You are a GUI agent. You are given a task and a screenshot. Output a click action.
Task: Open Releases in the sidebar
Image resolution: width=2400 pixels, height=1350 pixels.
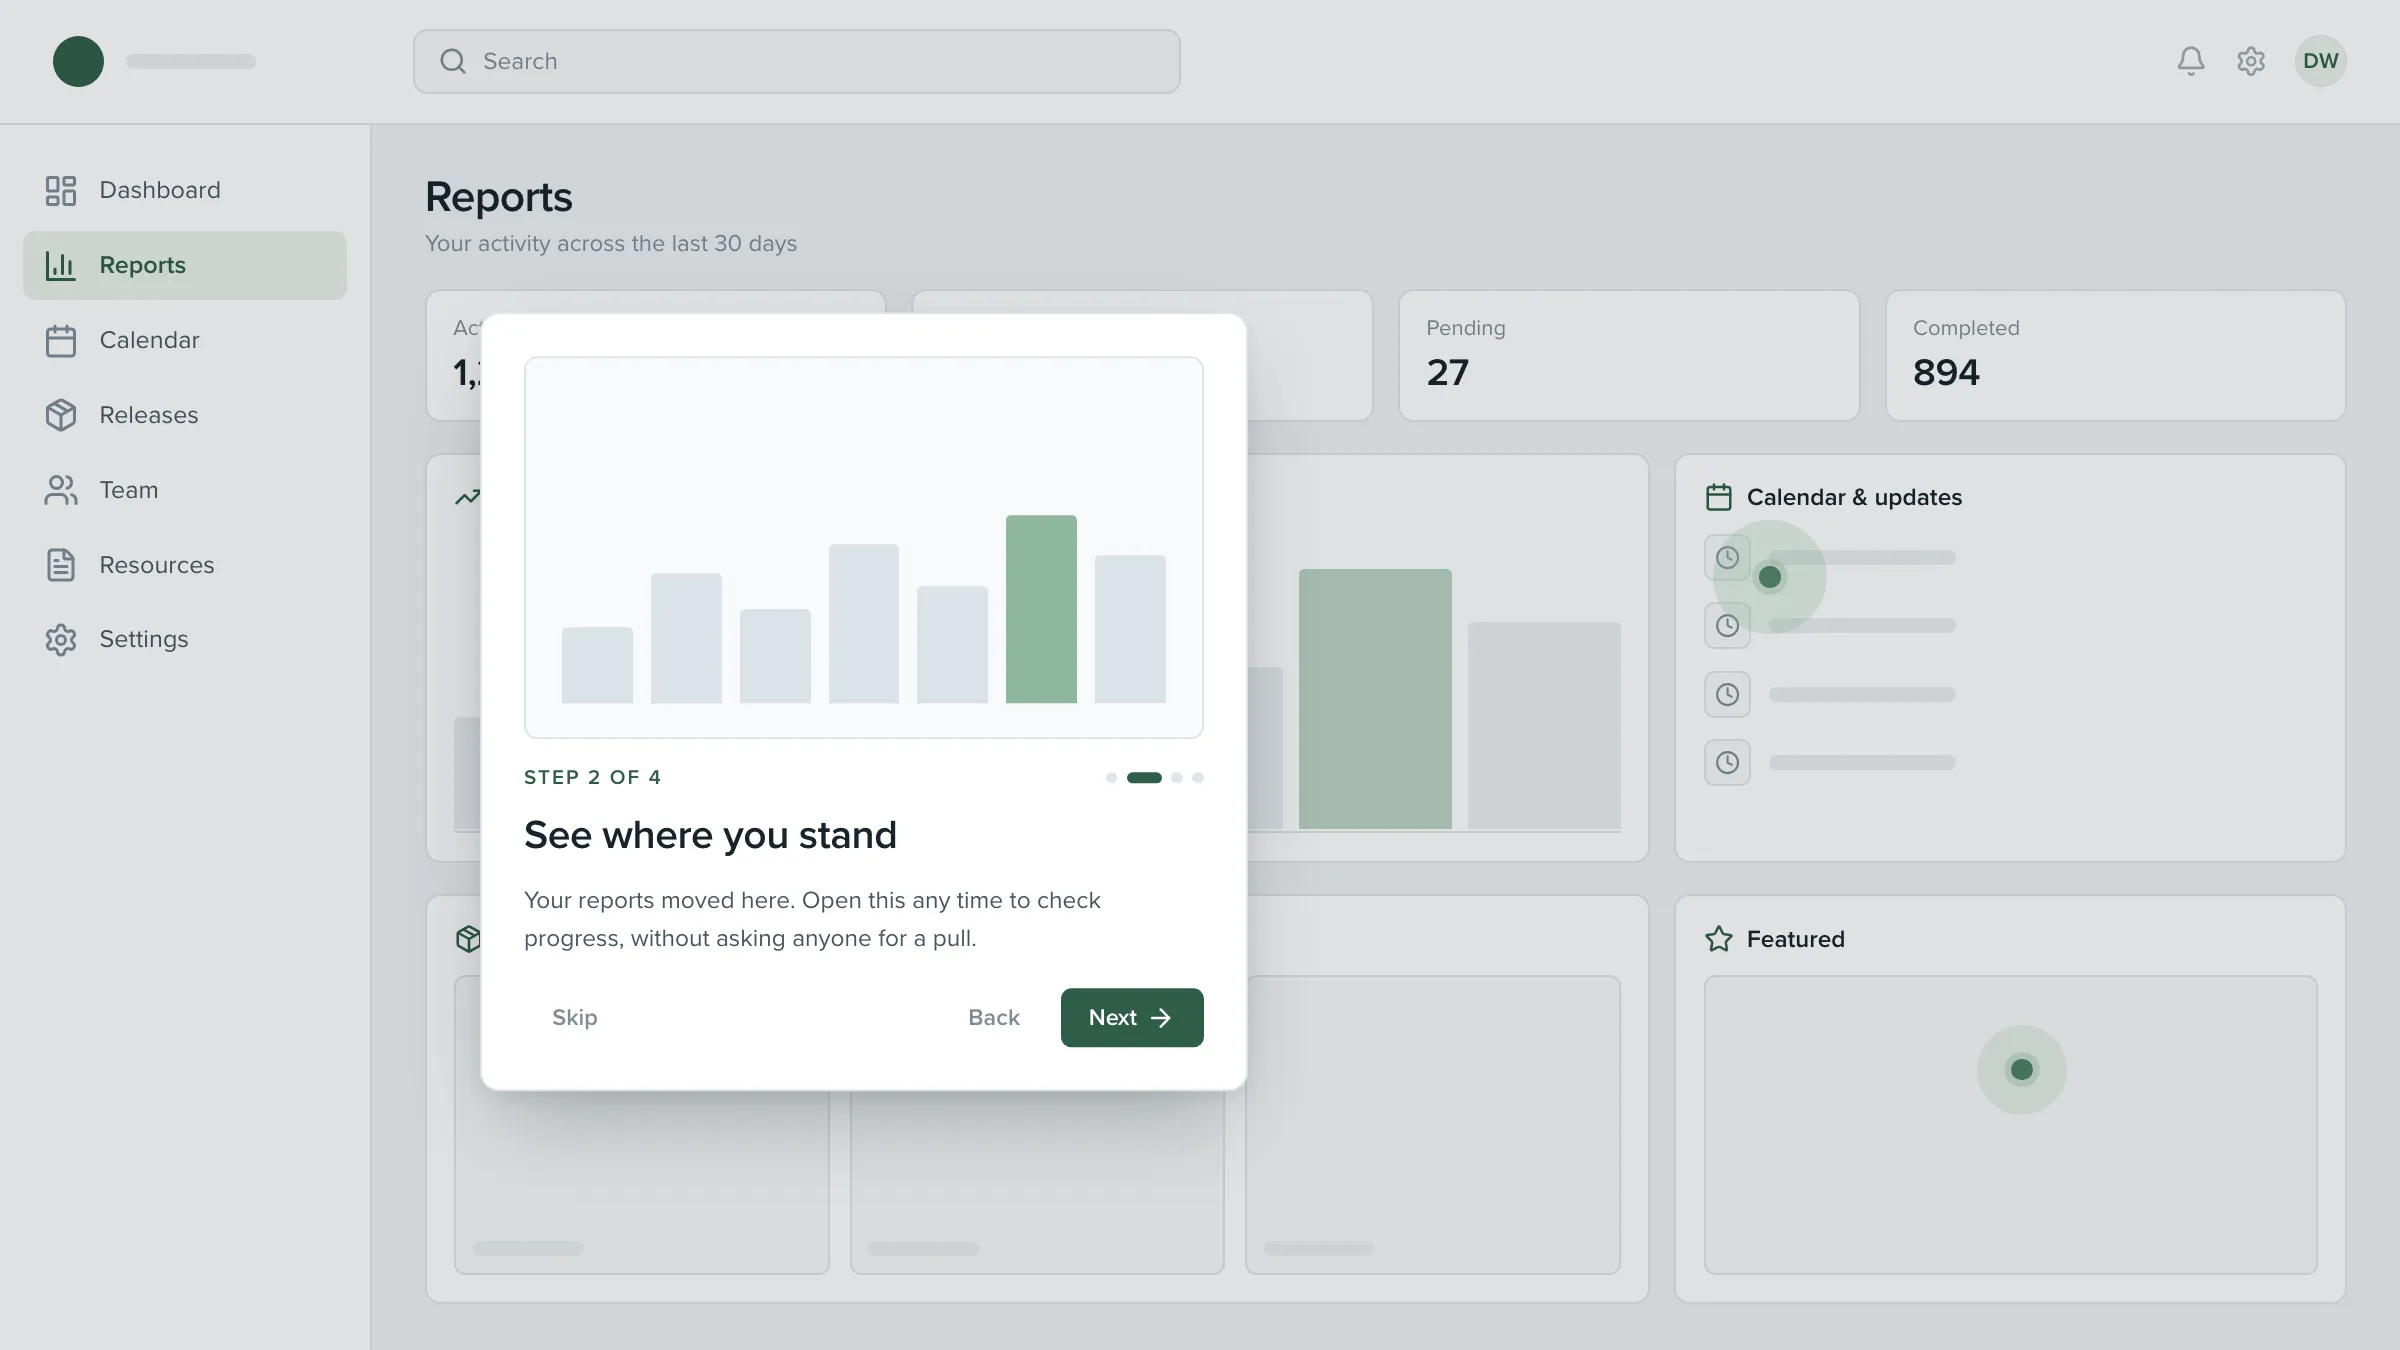[x=185, y=415]
